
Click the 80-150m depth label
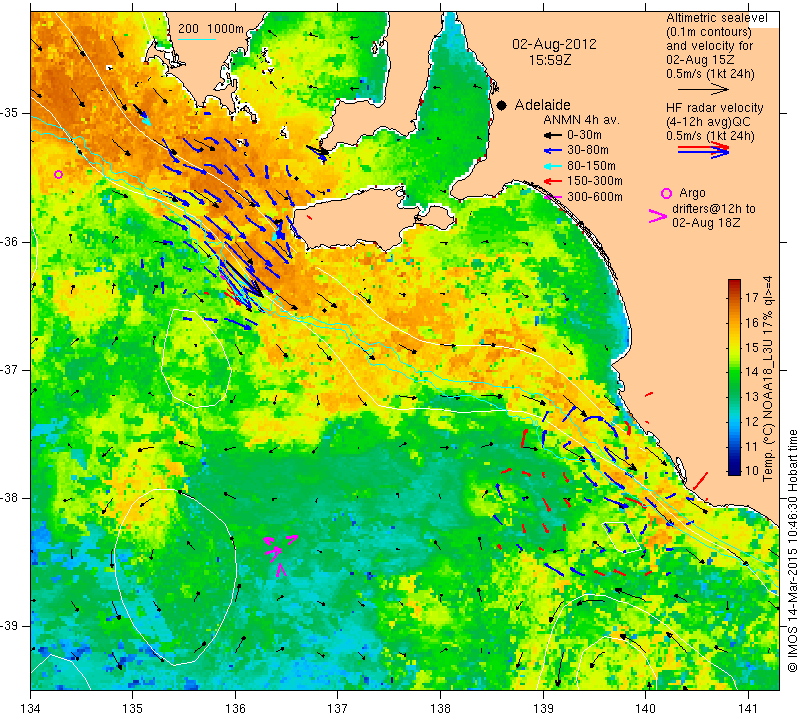point(591,166)
